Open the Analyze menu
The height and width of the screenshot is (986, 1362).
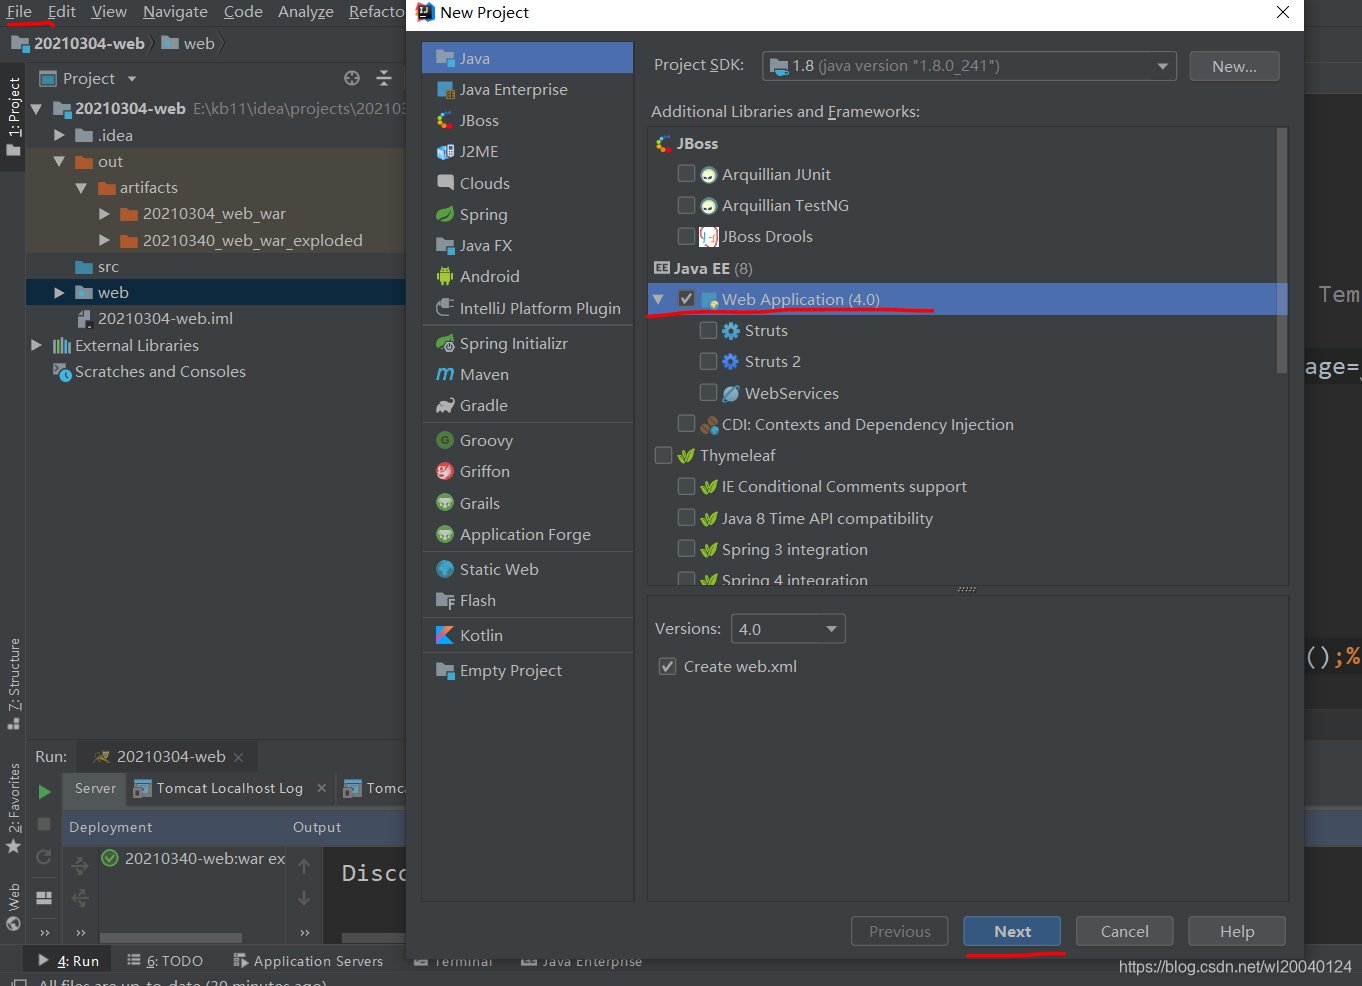coord(306,12)
